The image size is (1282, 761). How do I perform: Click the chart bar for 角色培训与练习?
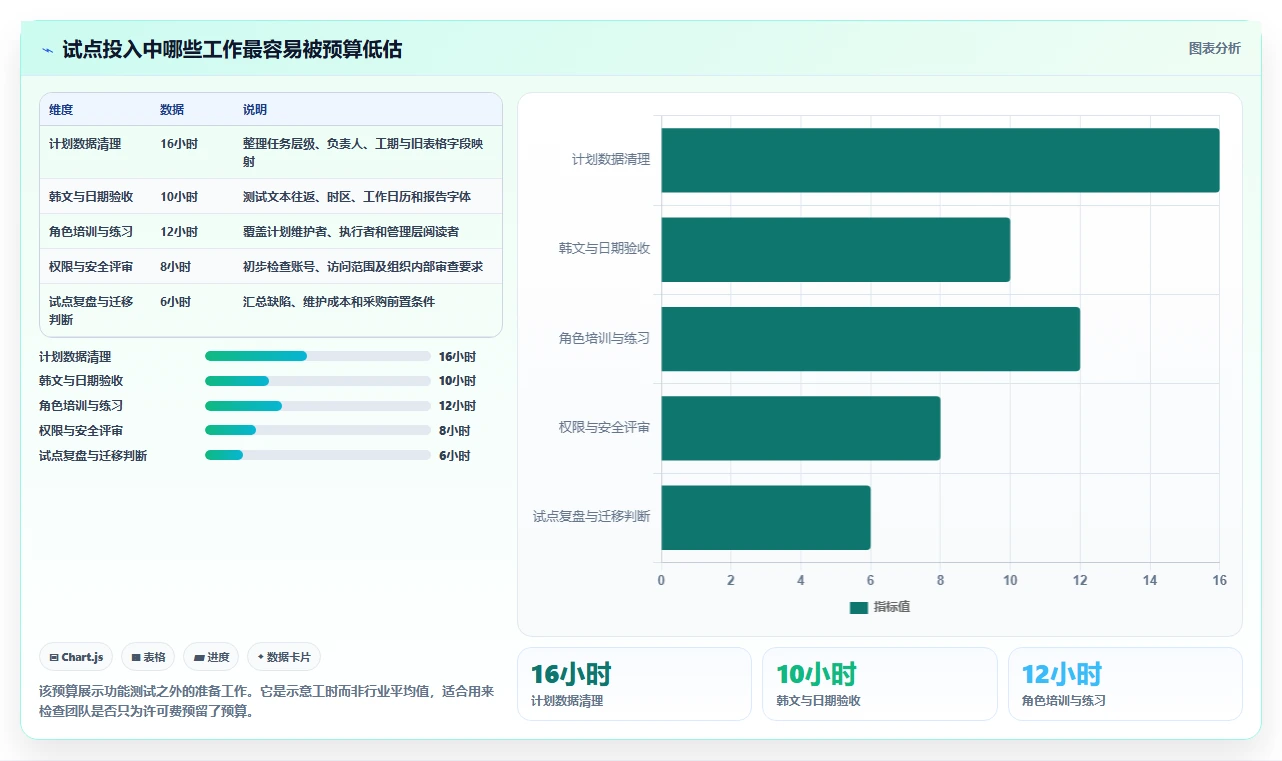pyautogui.click(x=870, y=339)
